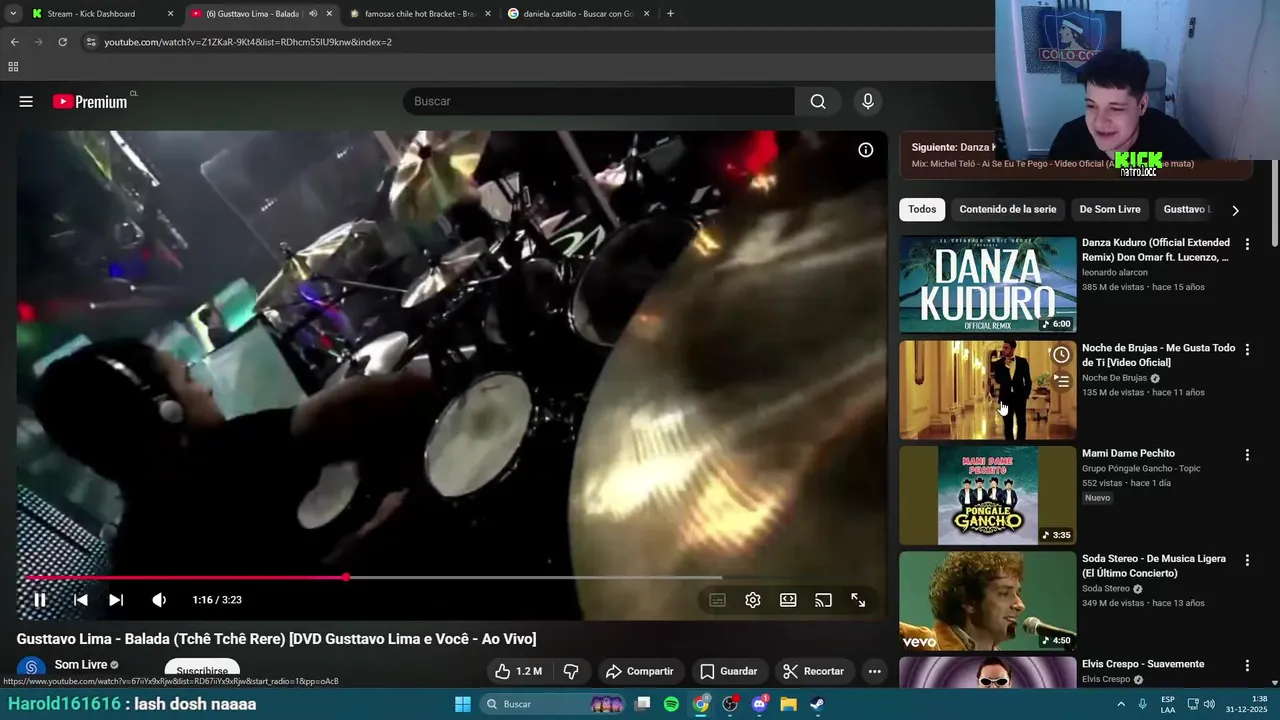Image resolution: width=1280 pixels, height=720 pixels.
Task: Dislike the Gusttavo Lima video
Action: coord(571,671)
